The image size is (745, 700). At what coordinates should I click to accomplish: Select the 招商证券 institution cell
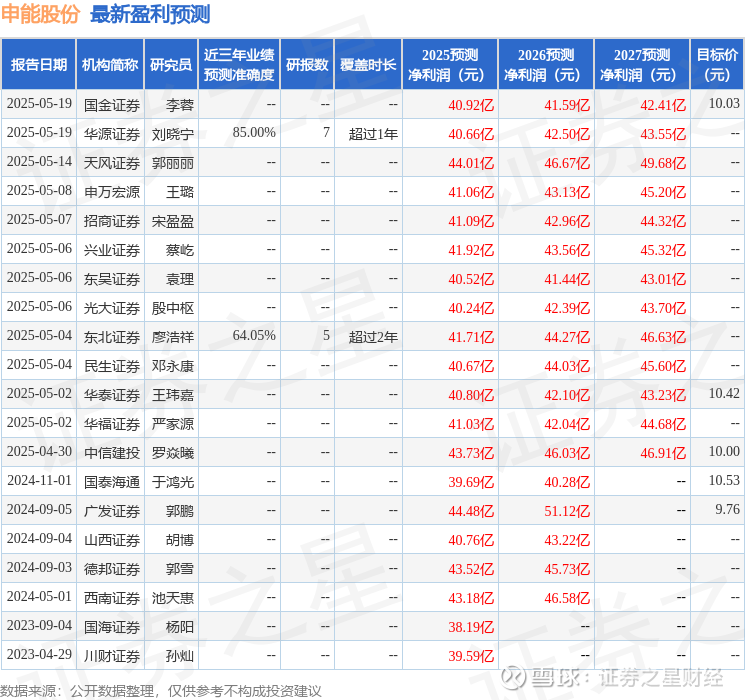click(112, 221)
